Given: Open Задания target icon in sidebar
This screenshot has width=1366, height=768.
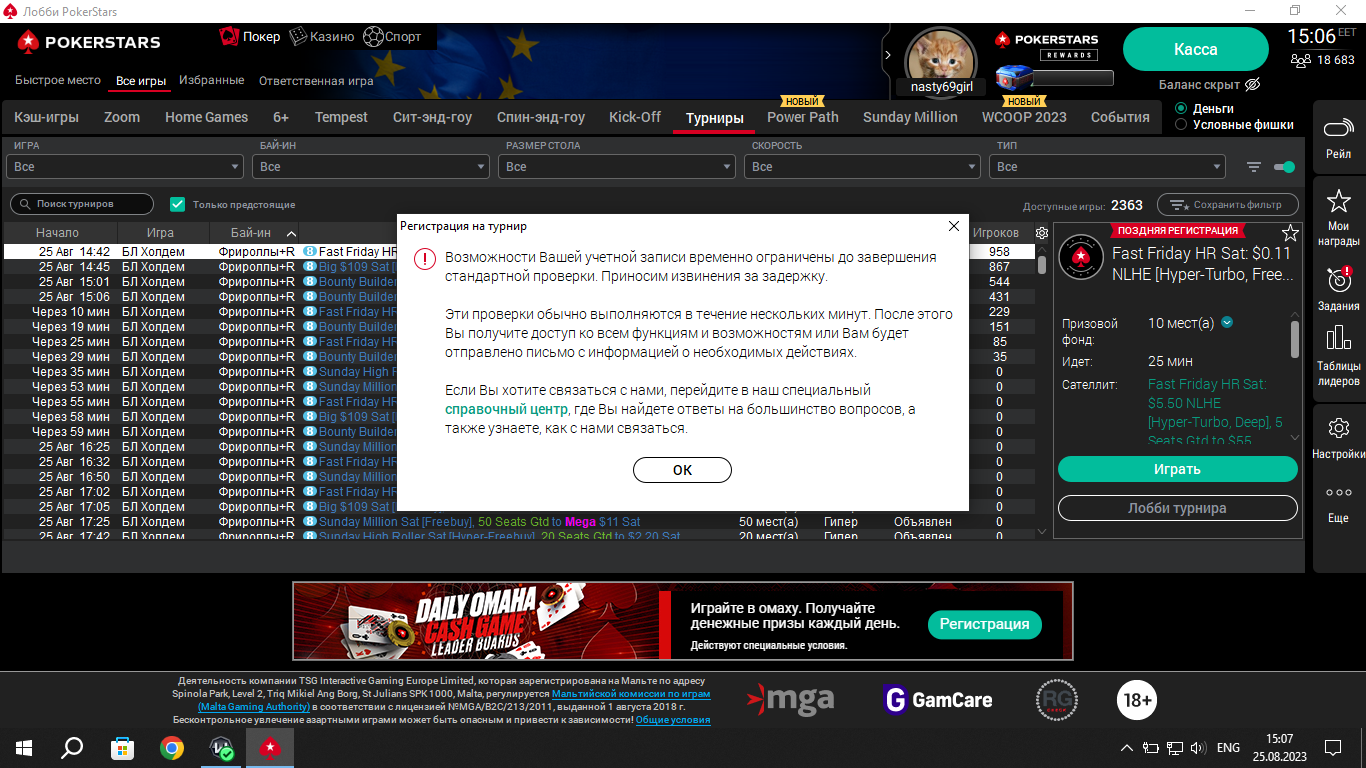Looking at the screenshot, I should coord(1338,278).
